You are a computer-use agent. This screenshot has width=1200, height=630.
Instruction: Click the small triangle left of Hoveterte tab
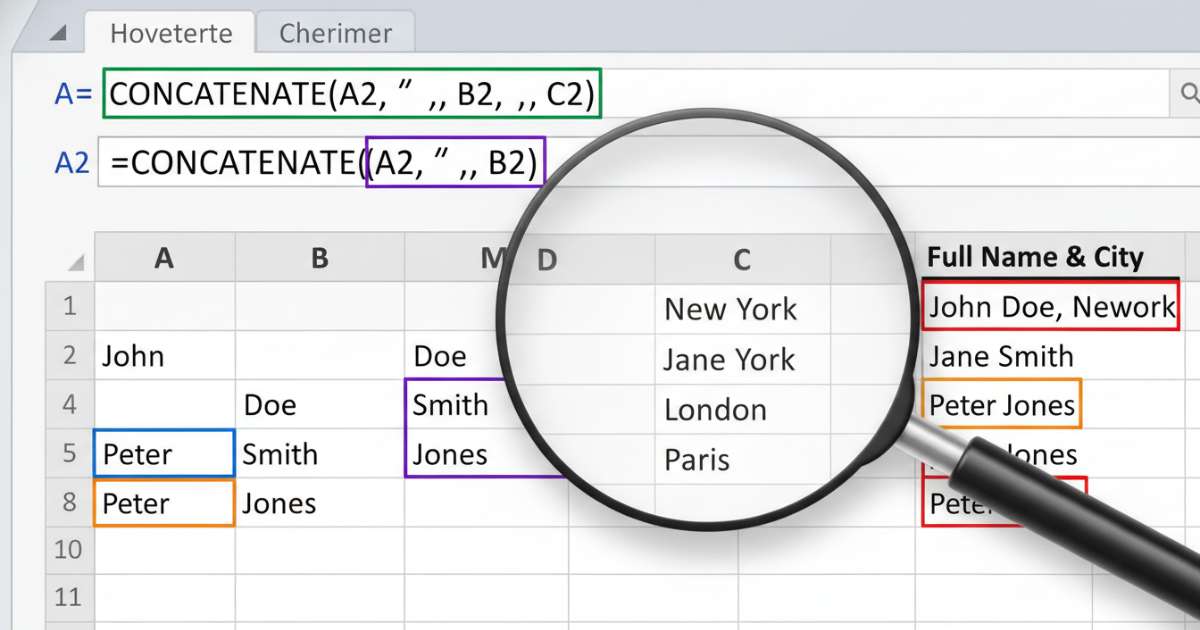pyautogui.click(x=58, y=34)
